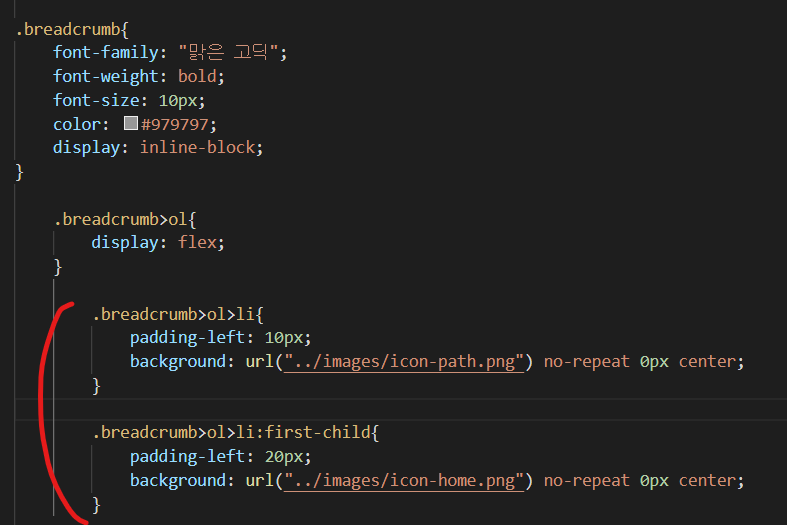
Task: Click the font-weight property name
Action: 105,76
